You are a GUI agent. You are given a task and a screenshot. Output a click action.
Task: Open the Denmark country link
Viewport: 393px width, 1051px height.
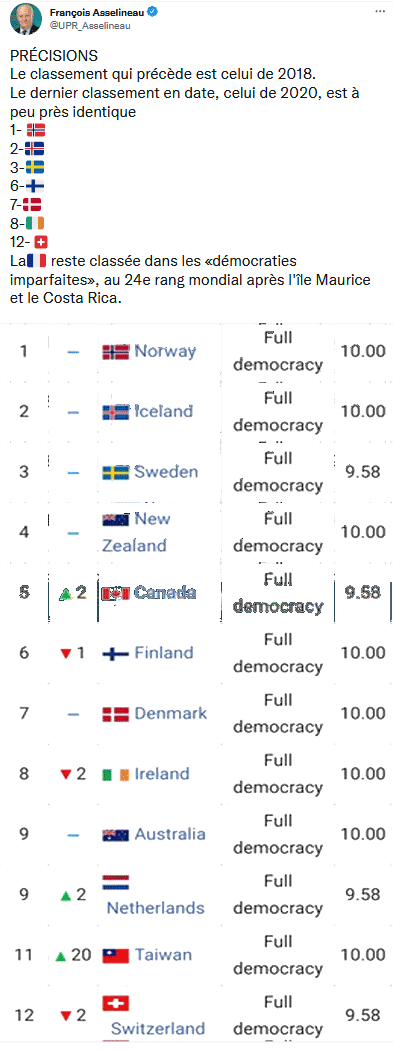click(x=171, y=713)
